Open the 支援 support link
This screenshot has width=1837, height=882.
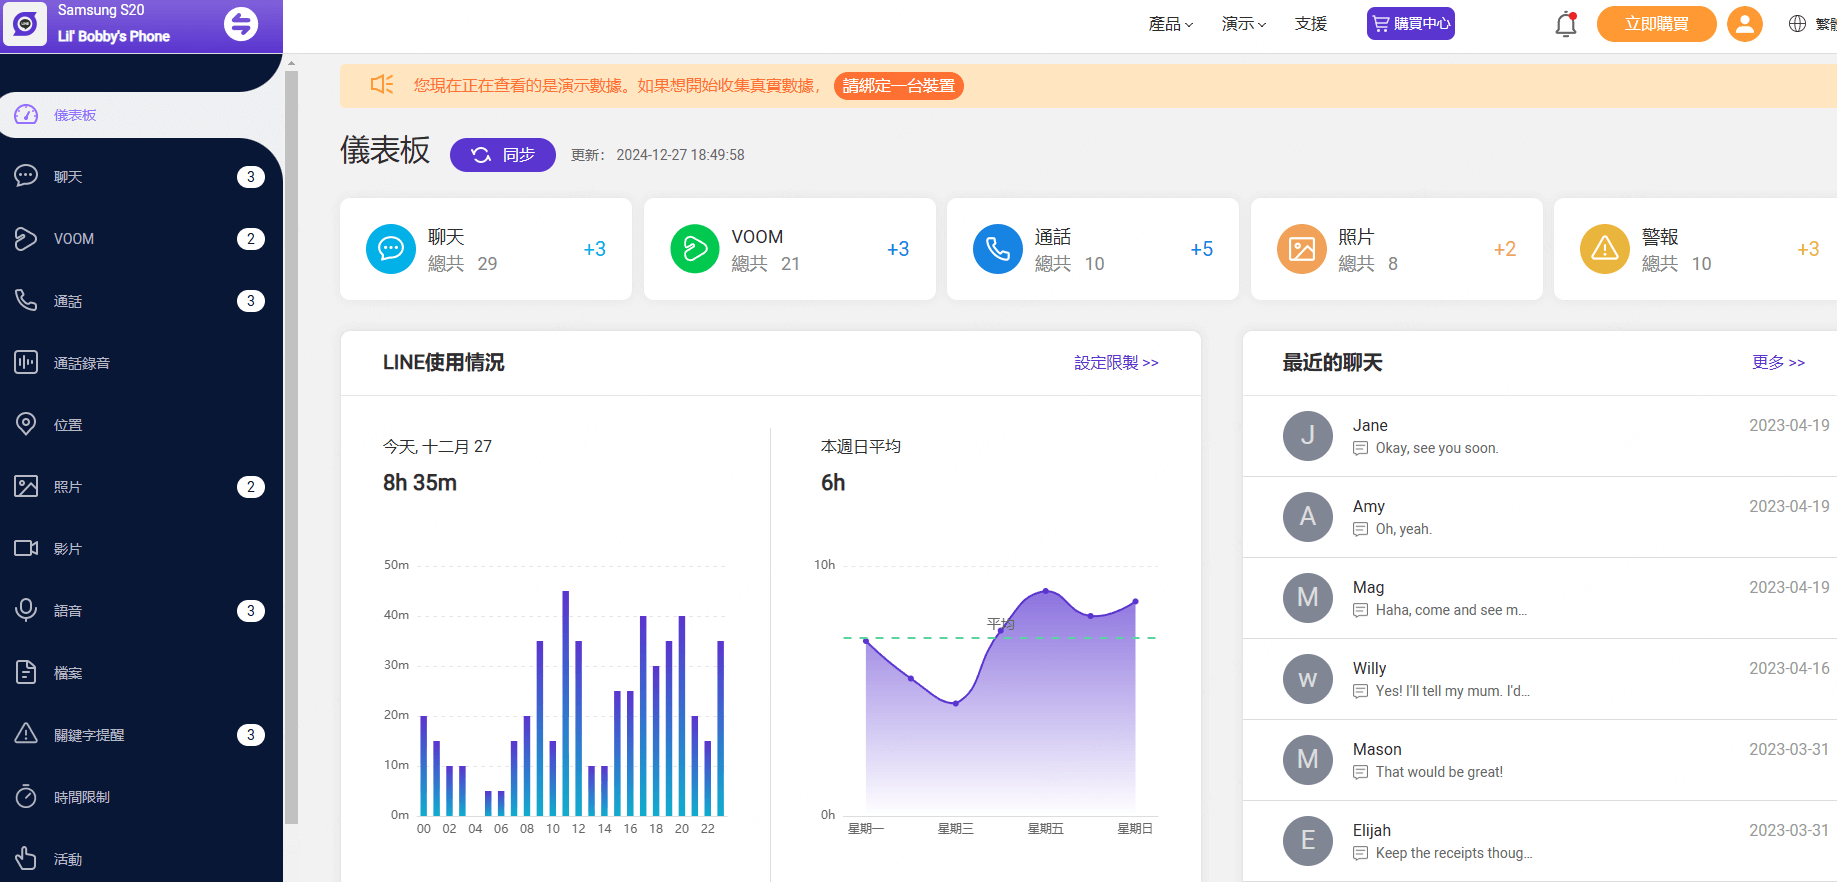[1311, 24]
